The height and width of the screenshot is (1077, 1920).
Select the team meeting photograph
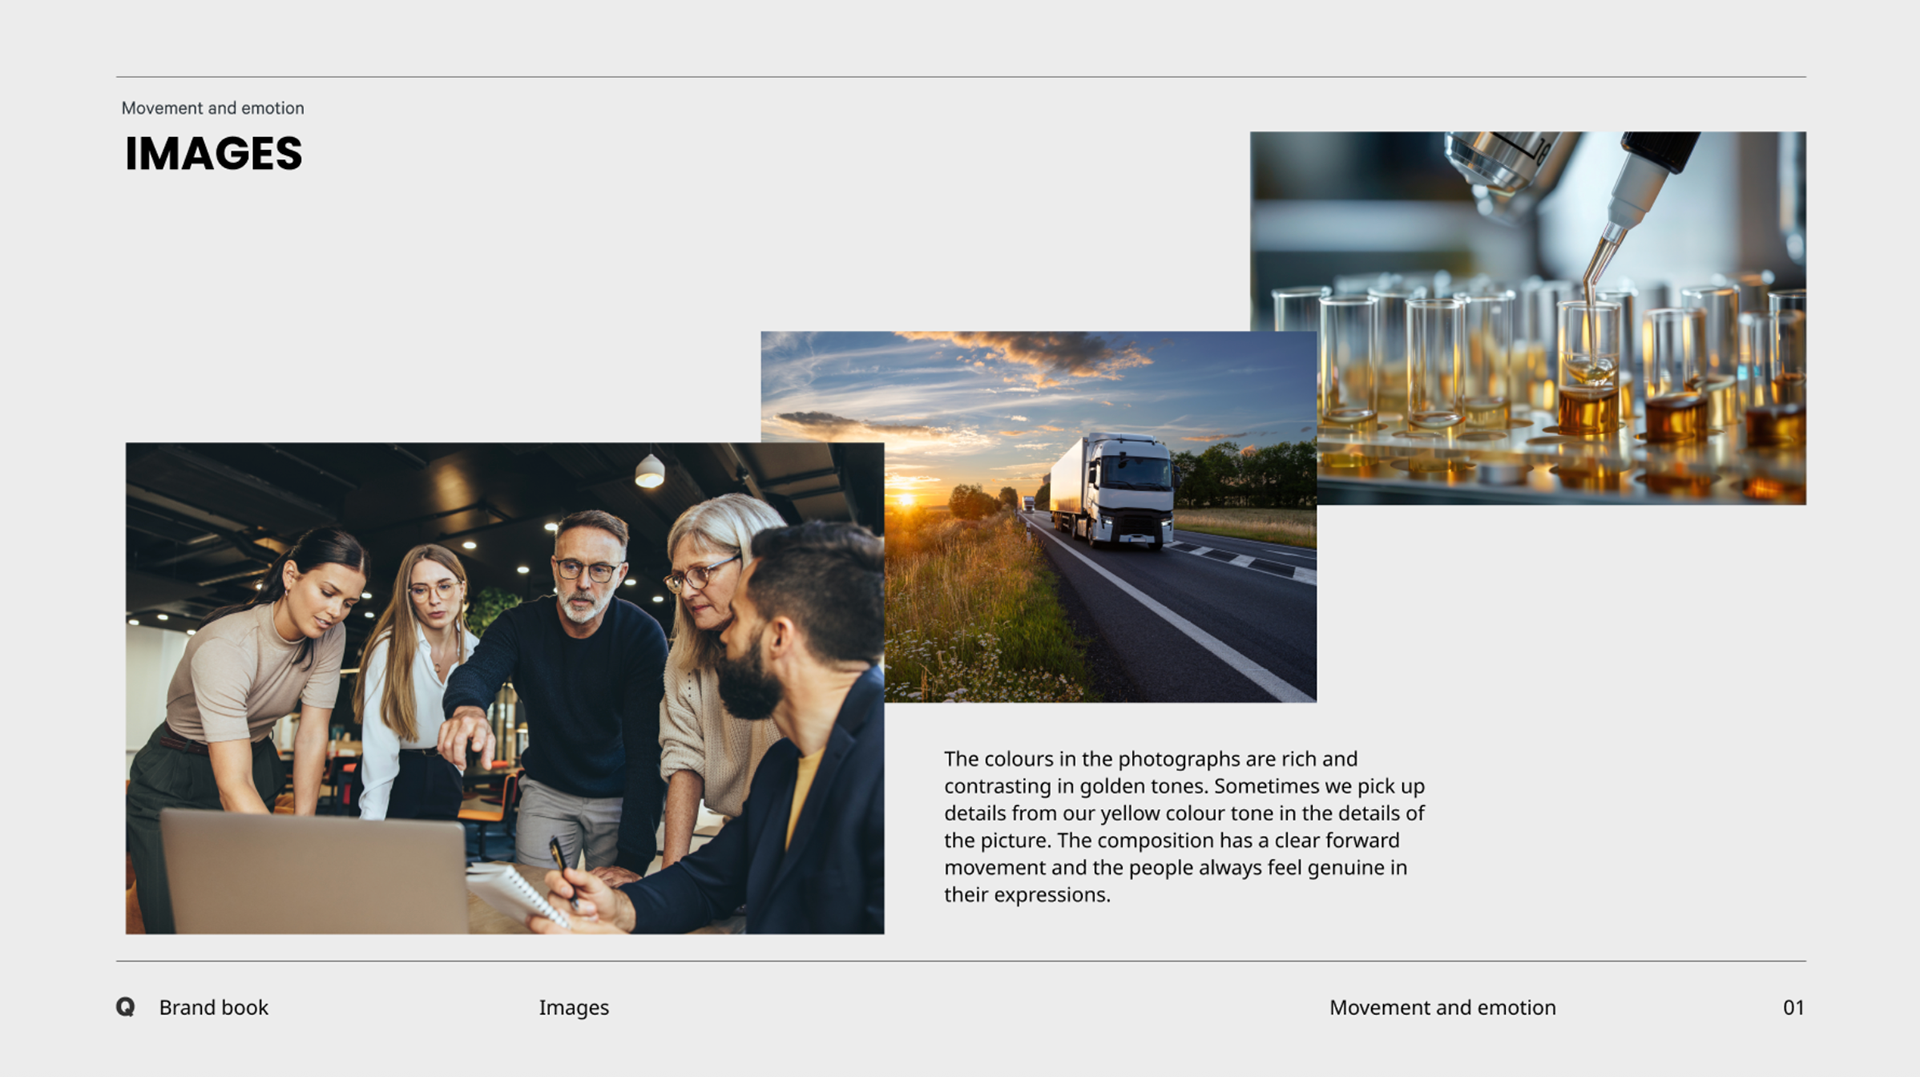[505, 688]
